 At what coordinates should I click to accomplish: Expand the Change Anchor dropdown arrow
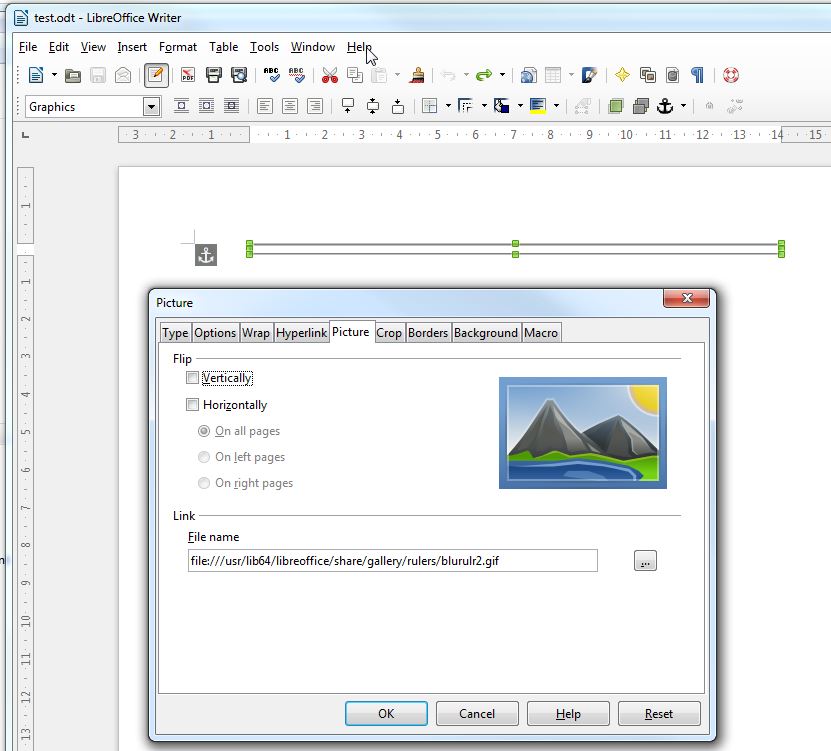pos(683,106)
